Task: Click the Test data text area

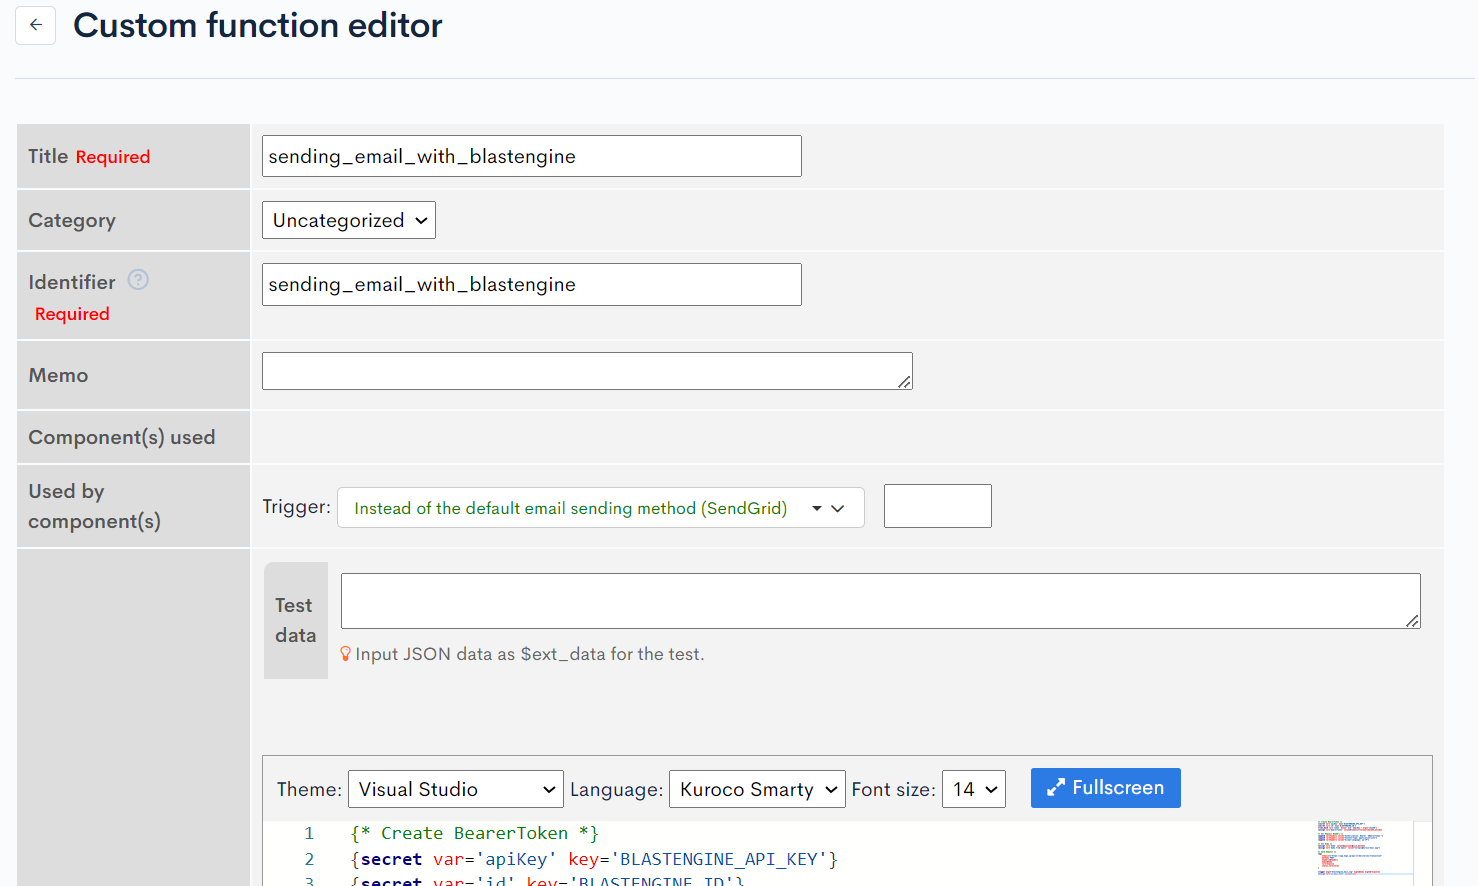Action: (880, 601)
